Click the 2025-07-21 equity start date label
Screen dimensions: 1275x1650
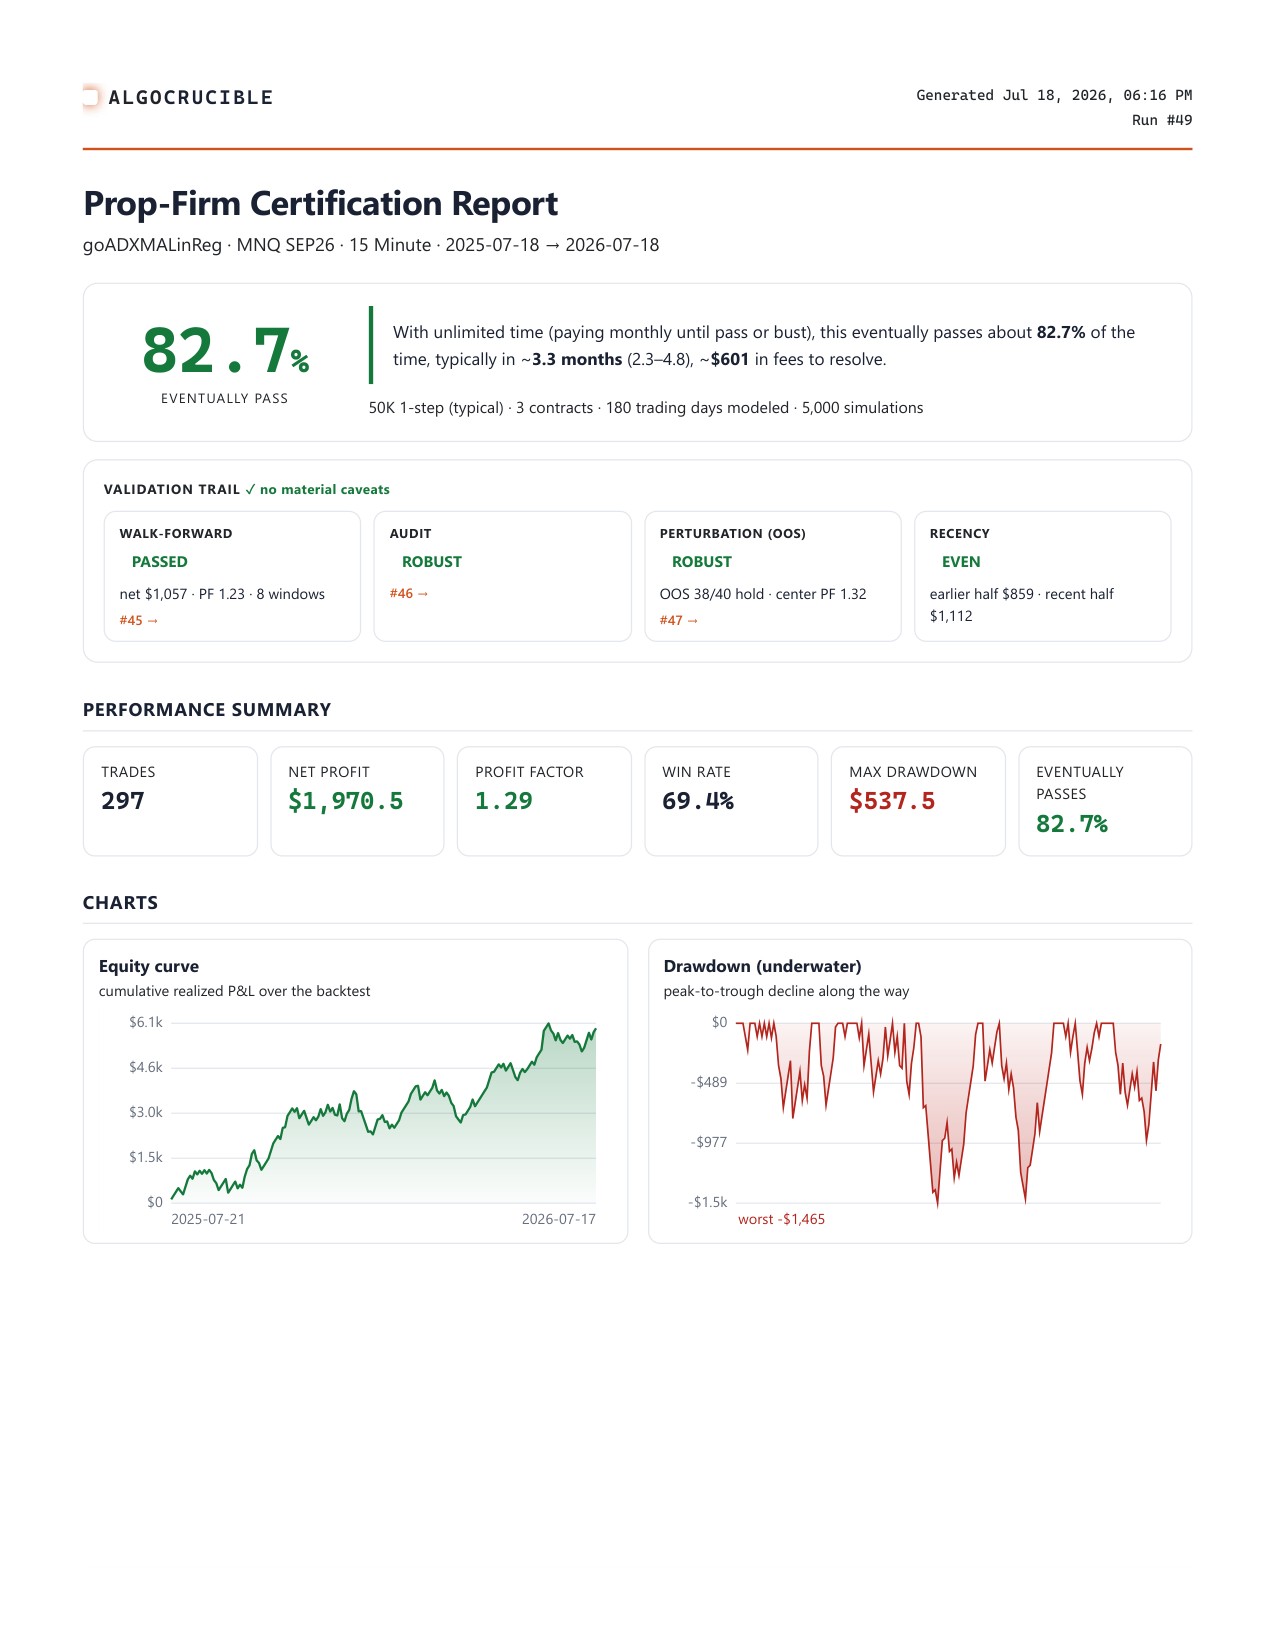(208, 1219)
